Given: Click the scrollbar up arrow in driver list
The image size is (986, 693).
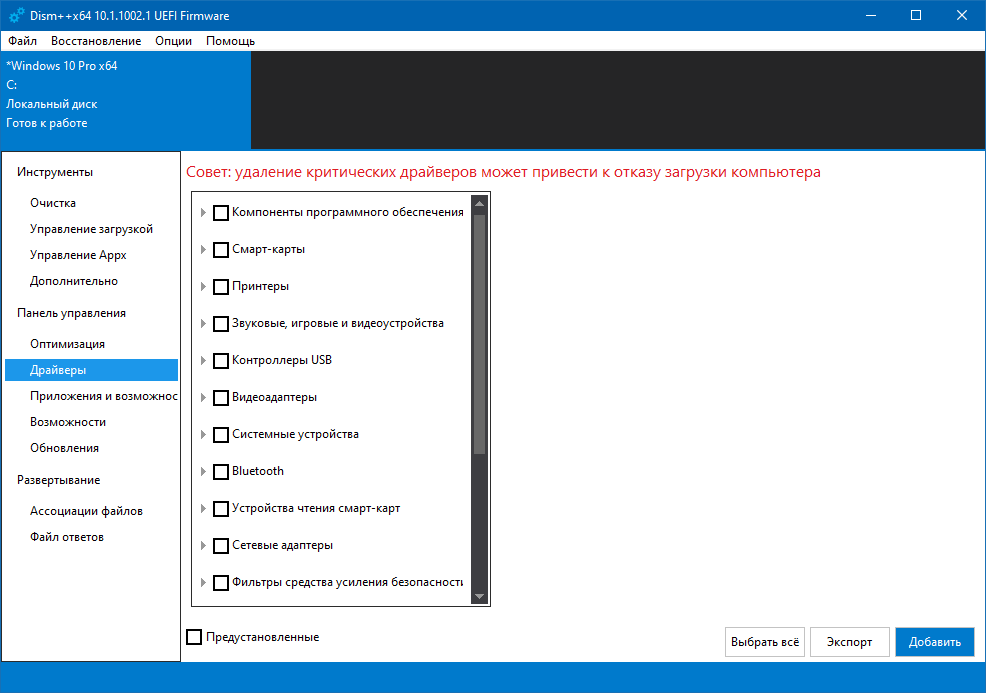Looking at the screenshot, I should pyautogui.click(x=479, y=205).
